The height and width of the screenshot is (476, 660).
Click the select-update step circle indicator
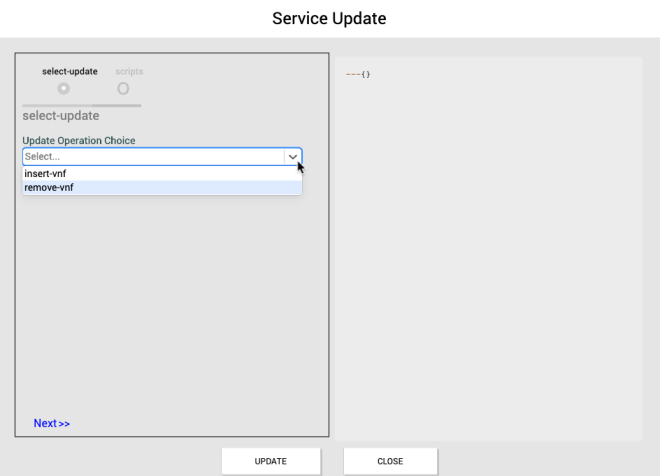[64, 88]
